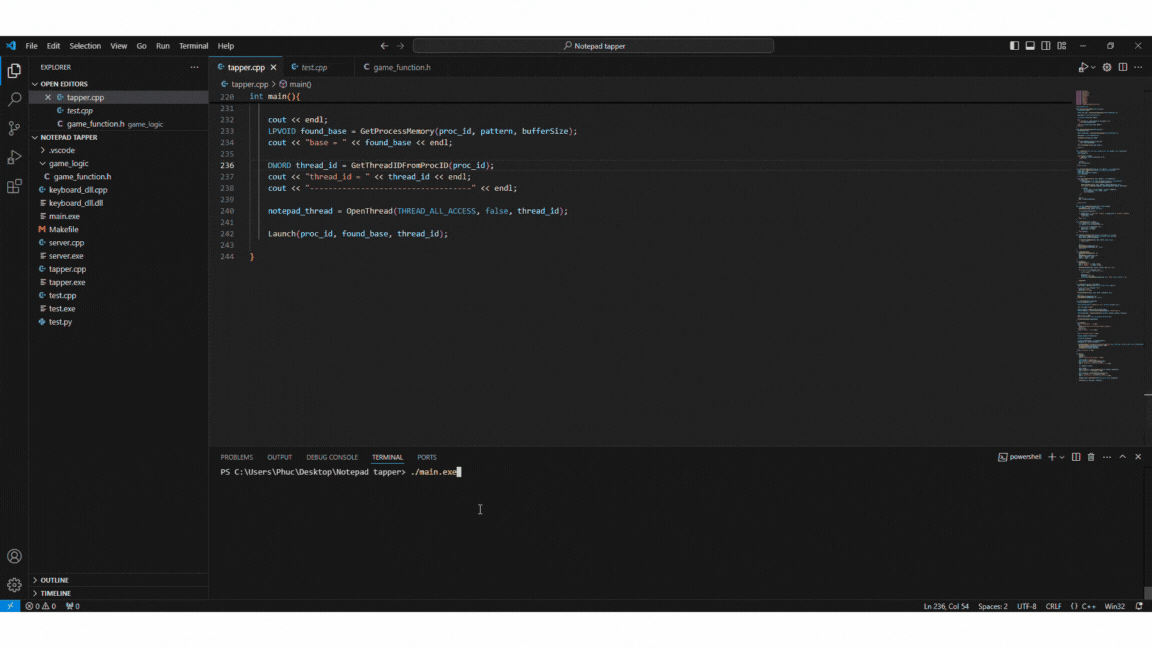Click the Ln 236, Col 54 indicator

(x=945, y=606)
